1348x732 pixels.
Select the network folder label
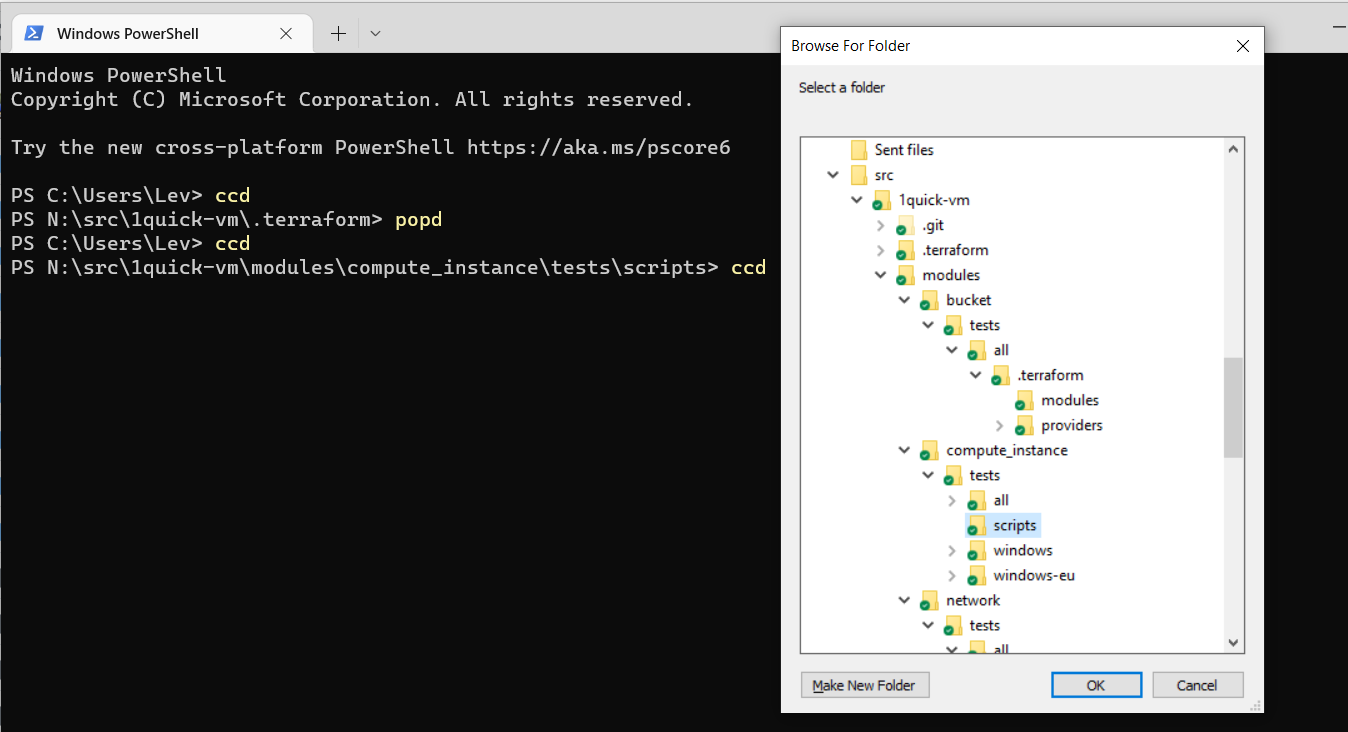pos(973,600)
